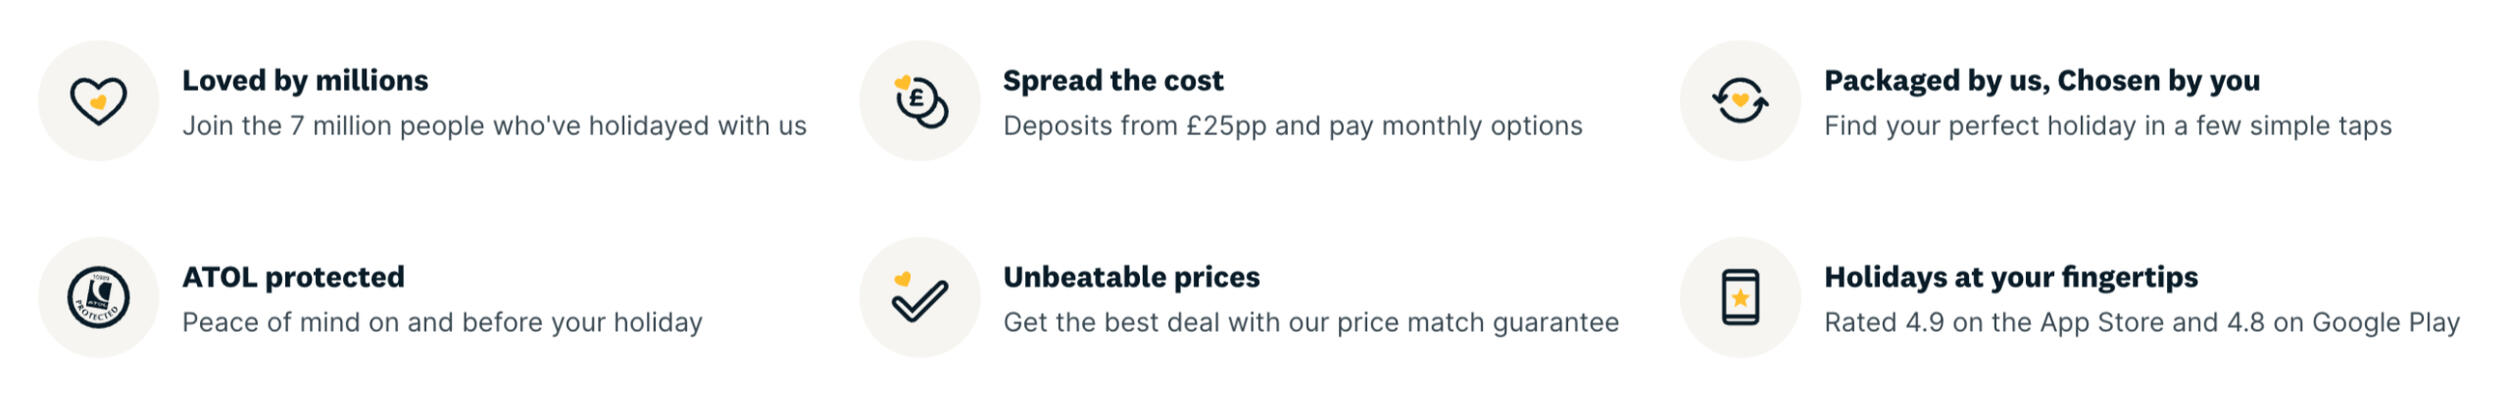Click the "Peace of mind" description text
The image size is (2509, 415).
442,322
